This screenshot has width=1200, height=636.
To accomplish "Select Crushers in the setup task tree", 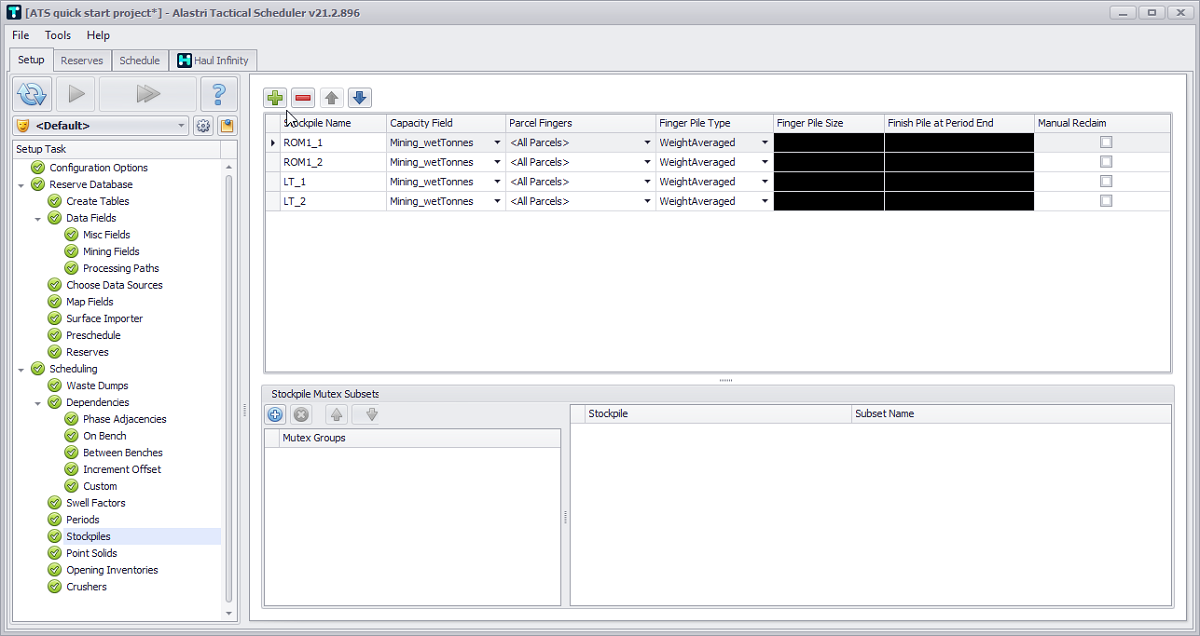I will pyautogui.click(x=86, y=587).
